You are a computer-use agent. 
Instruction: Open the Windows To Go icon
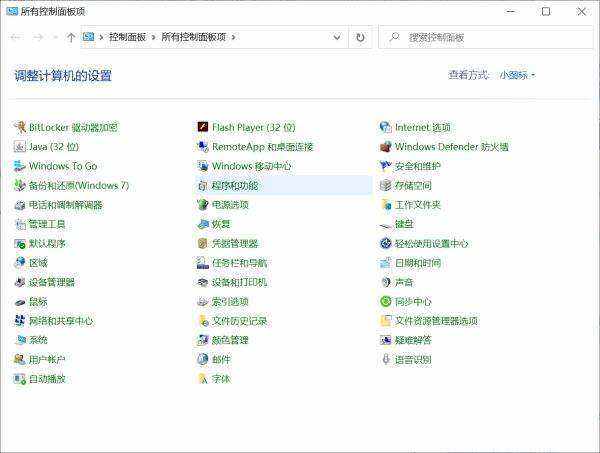[20, 166]
